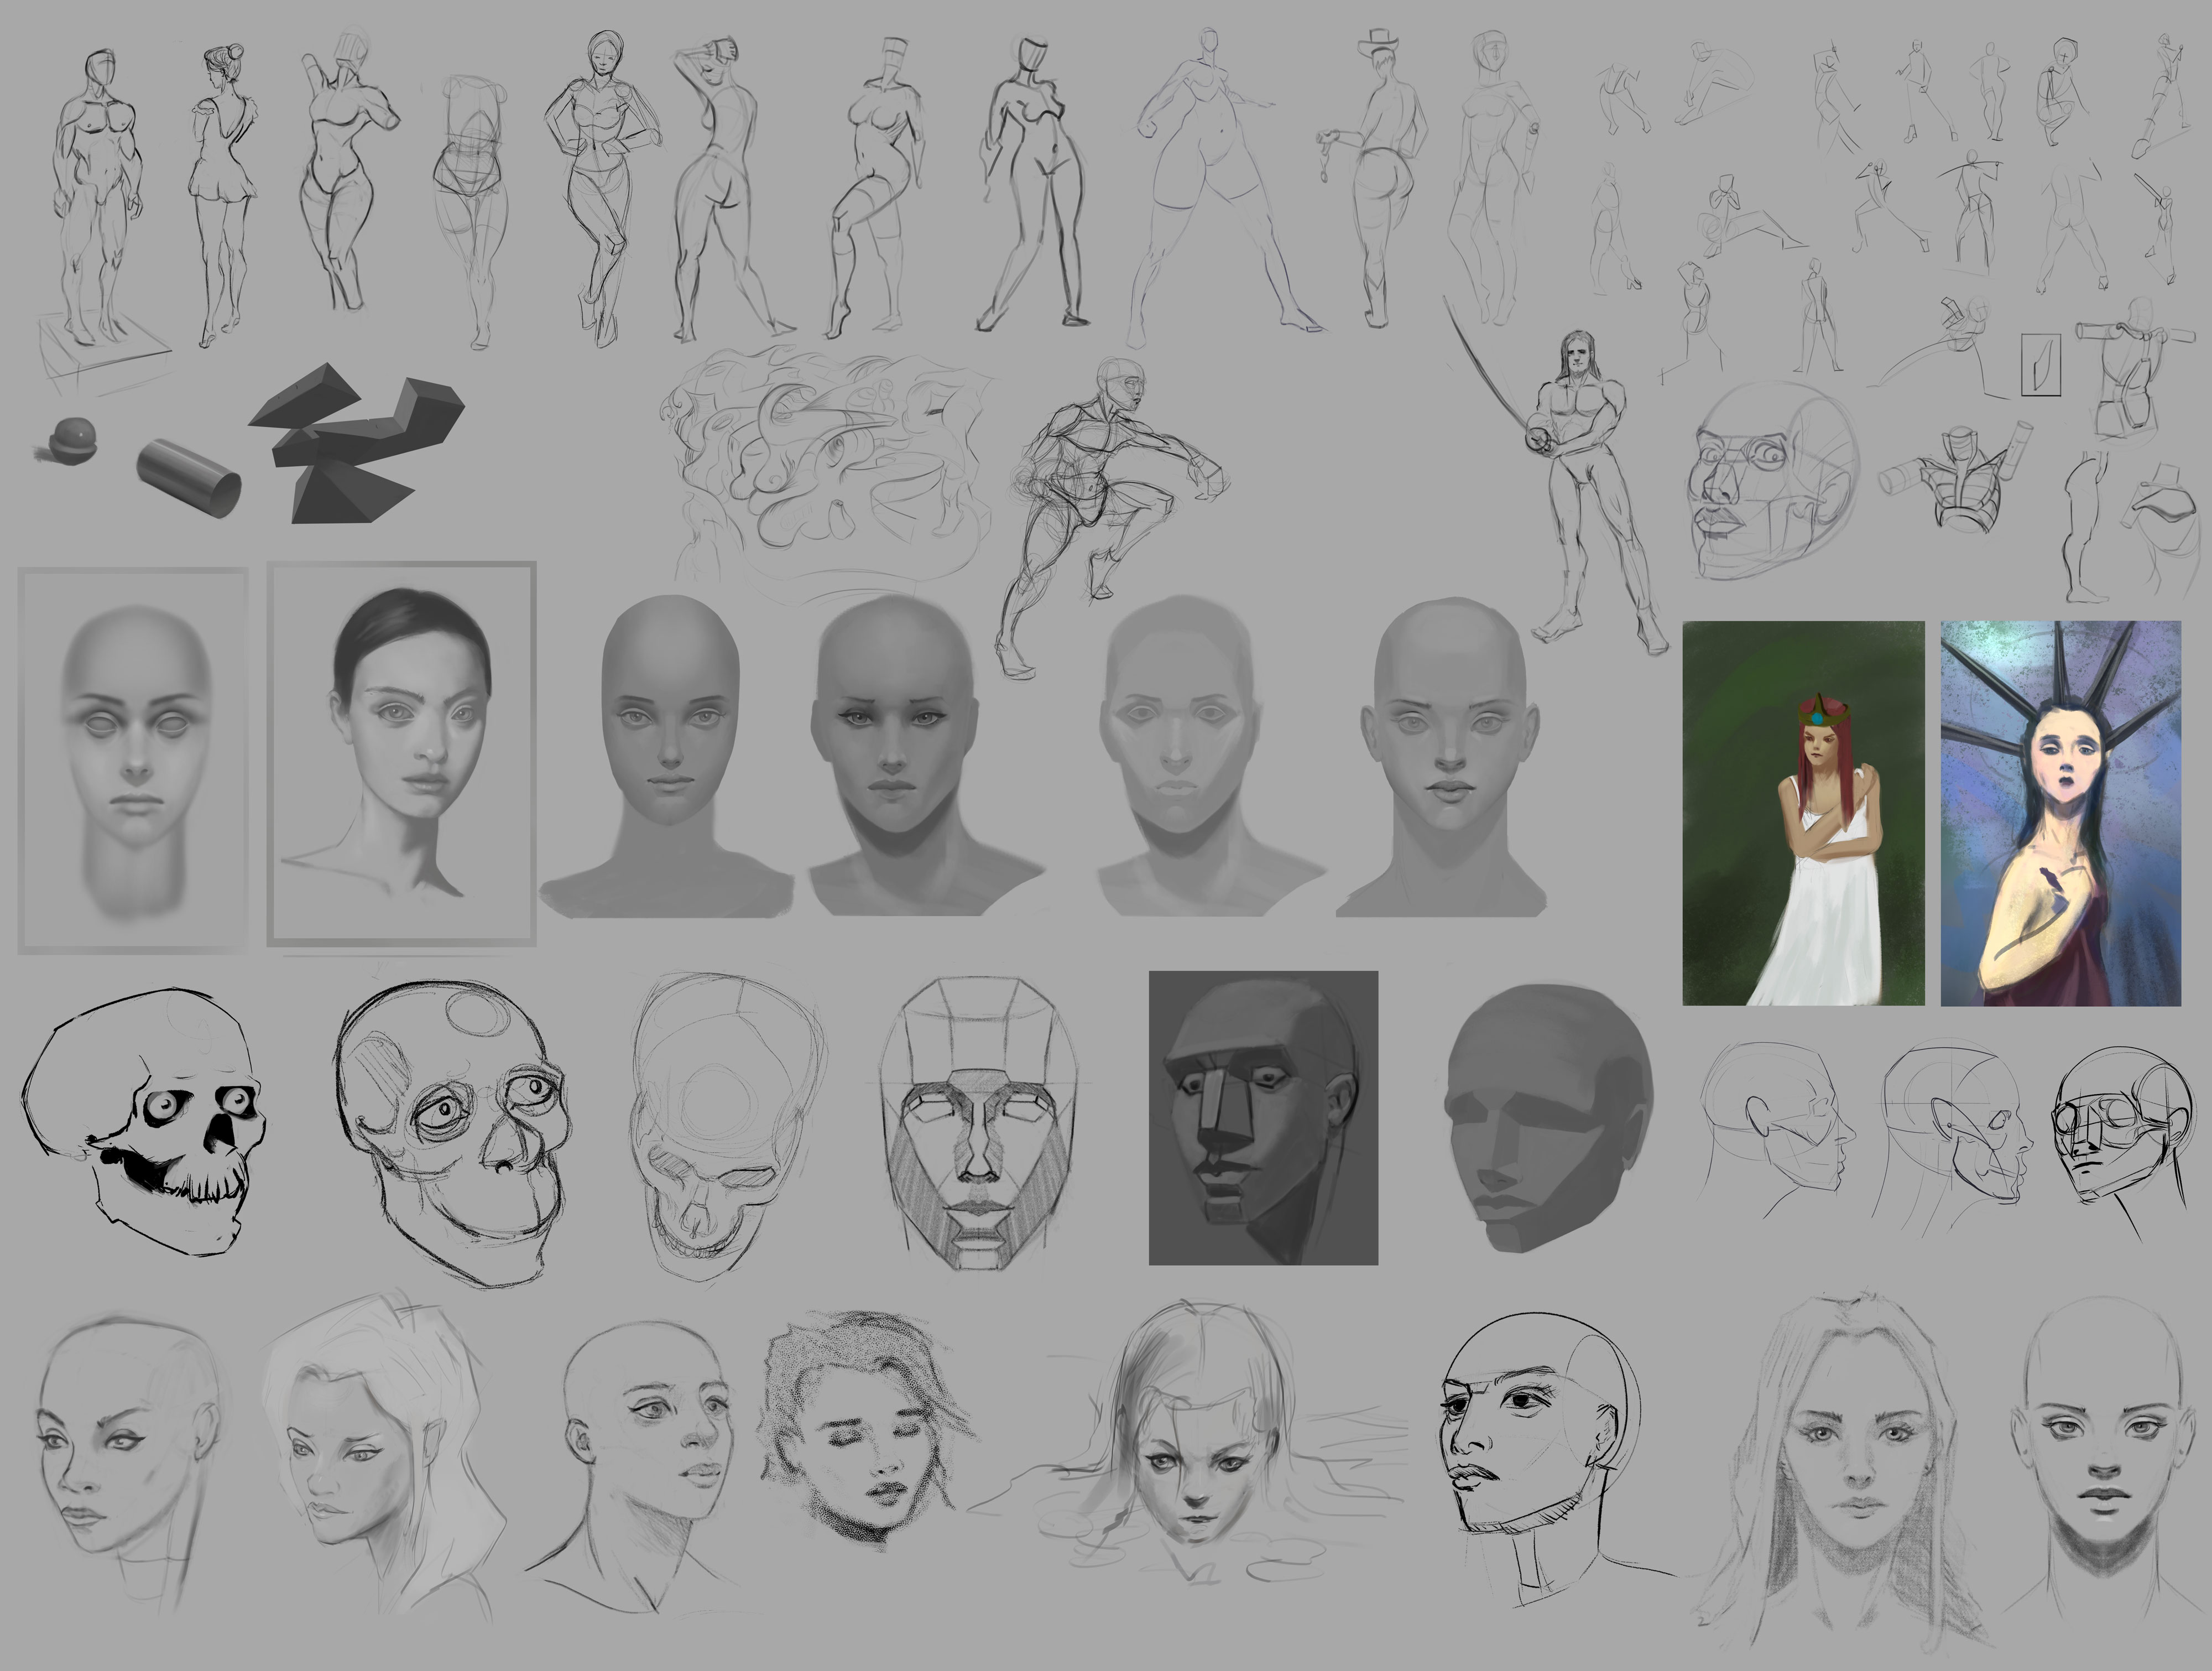Image resolution: width=2212 pixels, height=1671 pixels.
Task: Click the group of dark angular block shapes
Action: click(357, 443)
